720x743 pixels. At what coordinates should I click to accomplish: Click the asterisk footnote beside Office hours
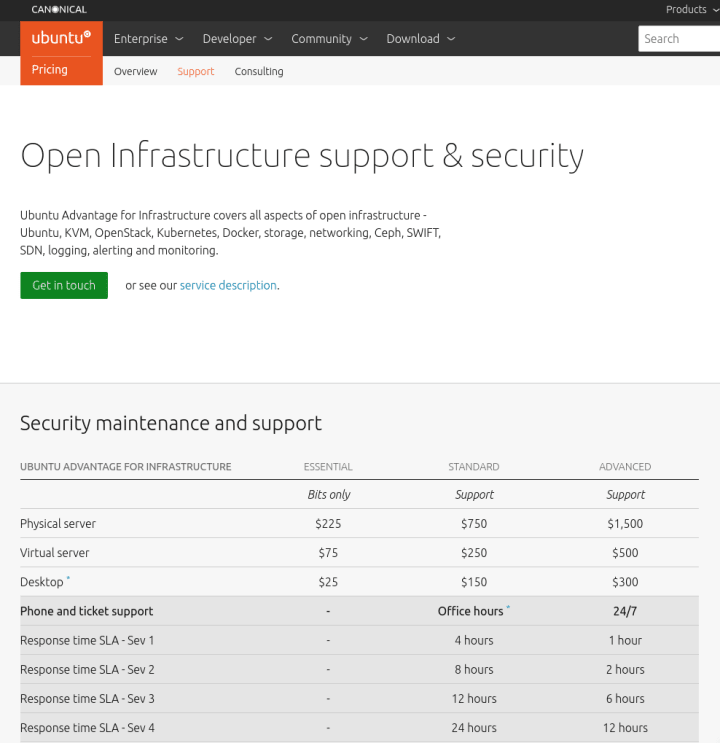tap(508, 607)
